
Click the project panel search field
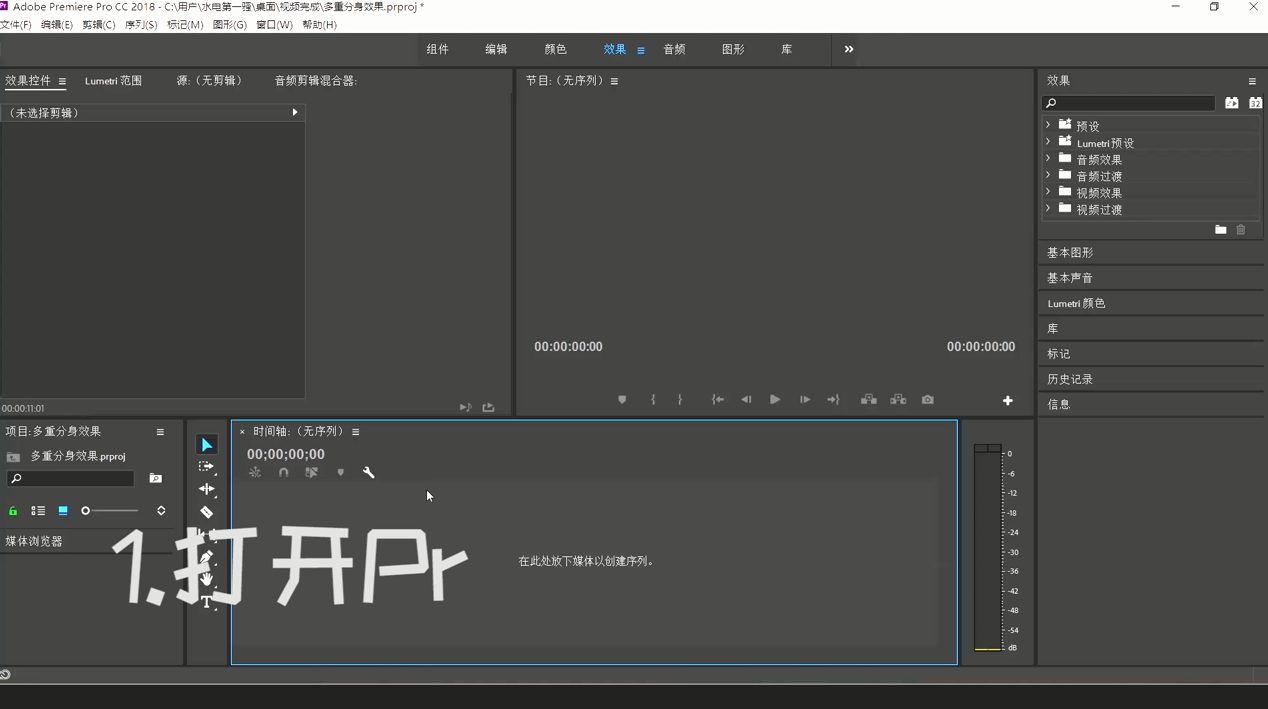(70, 479)
